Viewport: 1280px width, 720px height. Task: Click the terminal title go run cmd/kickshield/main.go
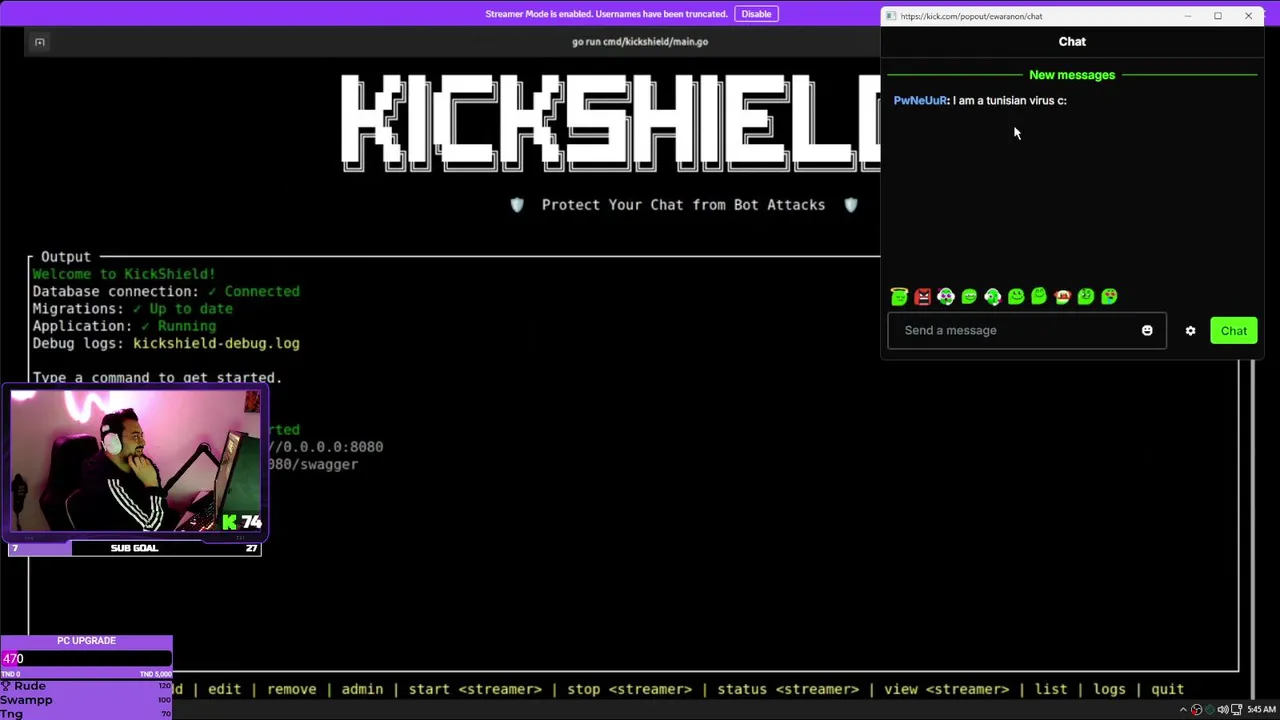tap(640, 42)
